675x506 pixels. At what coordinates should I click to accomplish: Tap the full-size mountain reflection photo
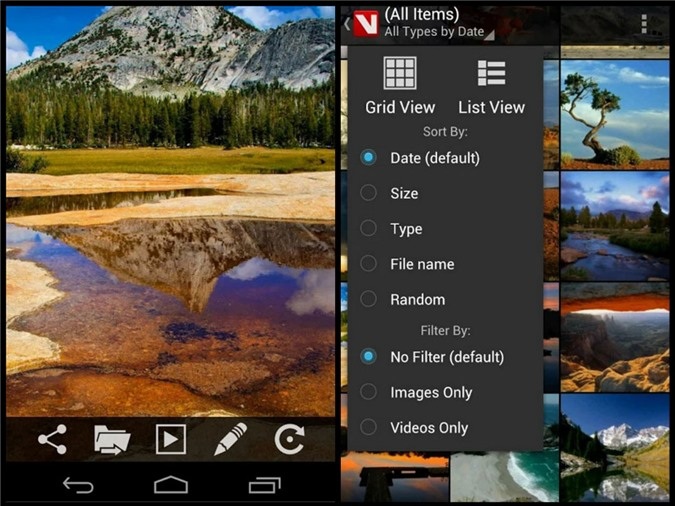pos(170,211)
